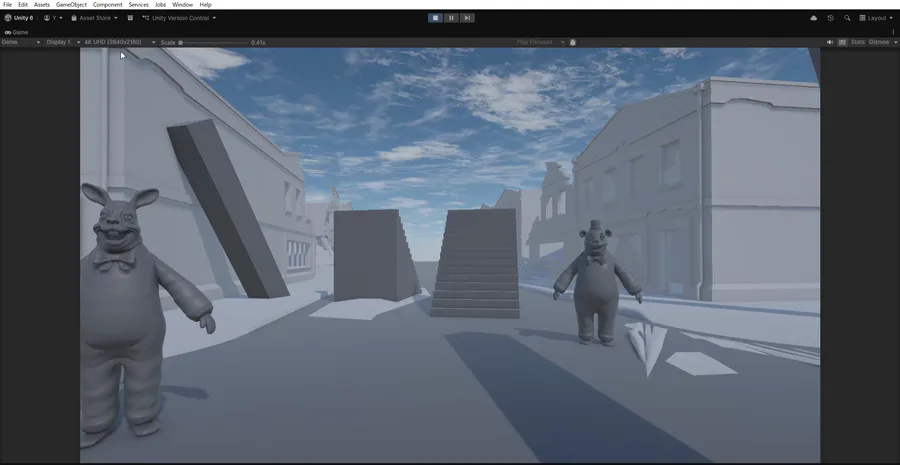The height and width of the screenshot is (465, 900).
Task: Open the Undo History icon
Action: 831,18
